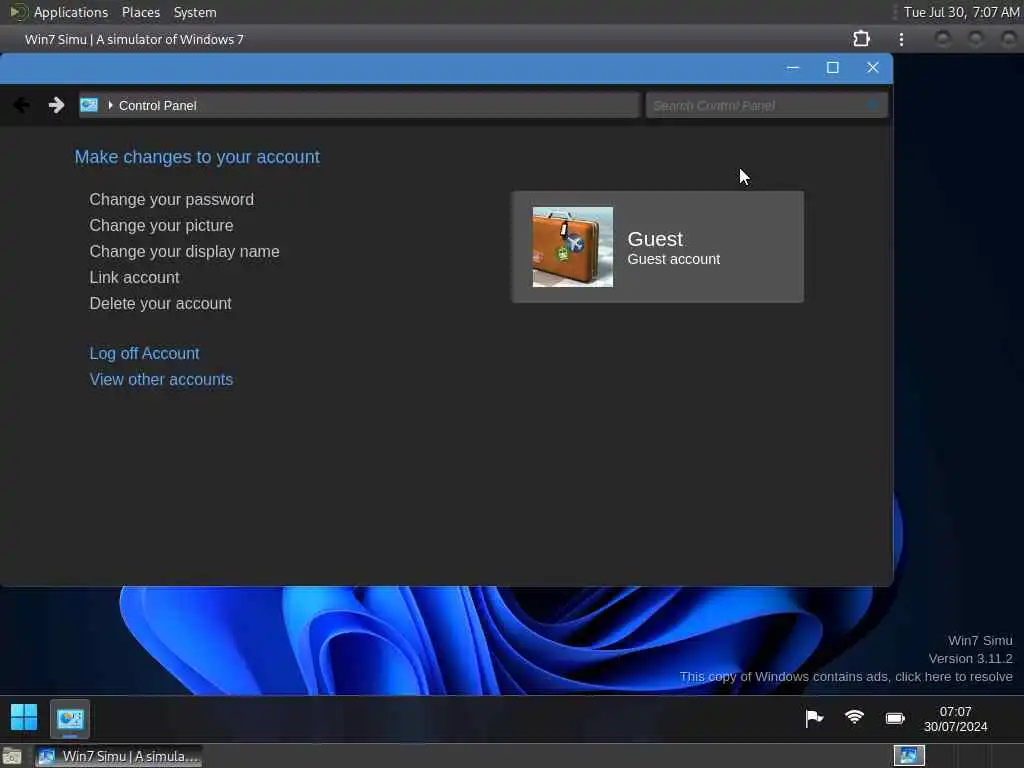This screenshot has width=1024, height=768.
Task: Open Change your password
Action: point(172,199)
